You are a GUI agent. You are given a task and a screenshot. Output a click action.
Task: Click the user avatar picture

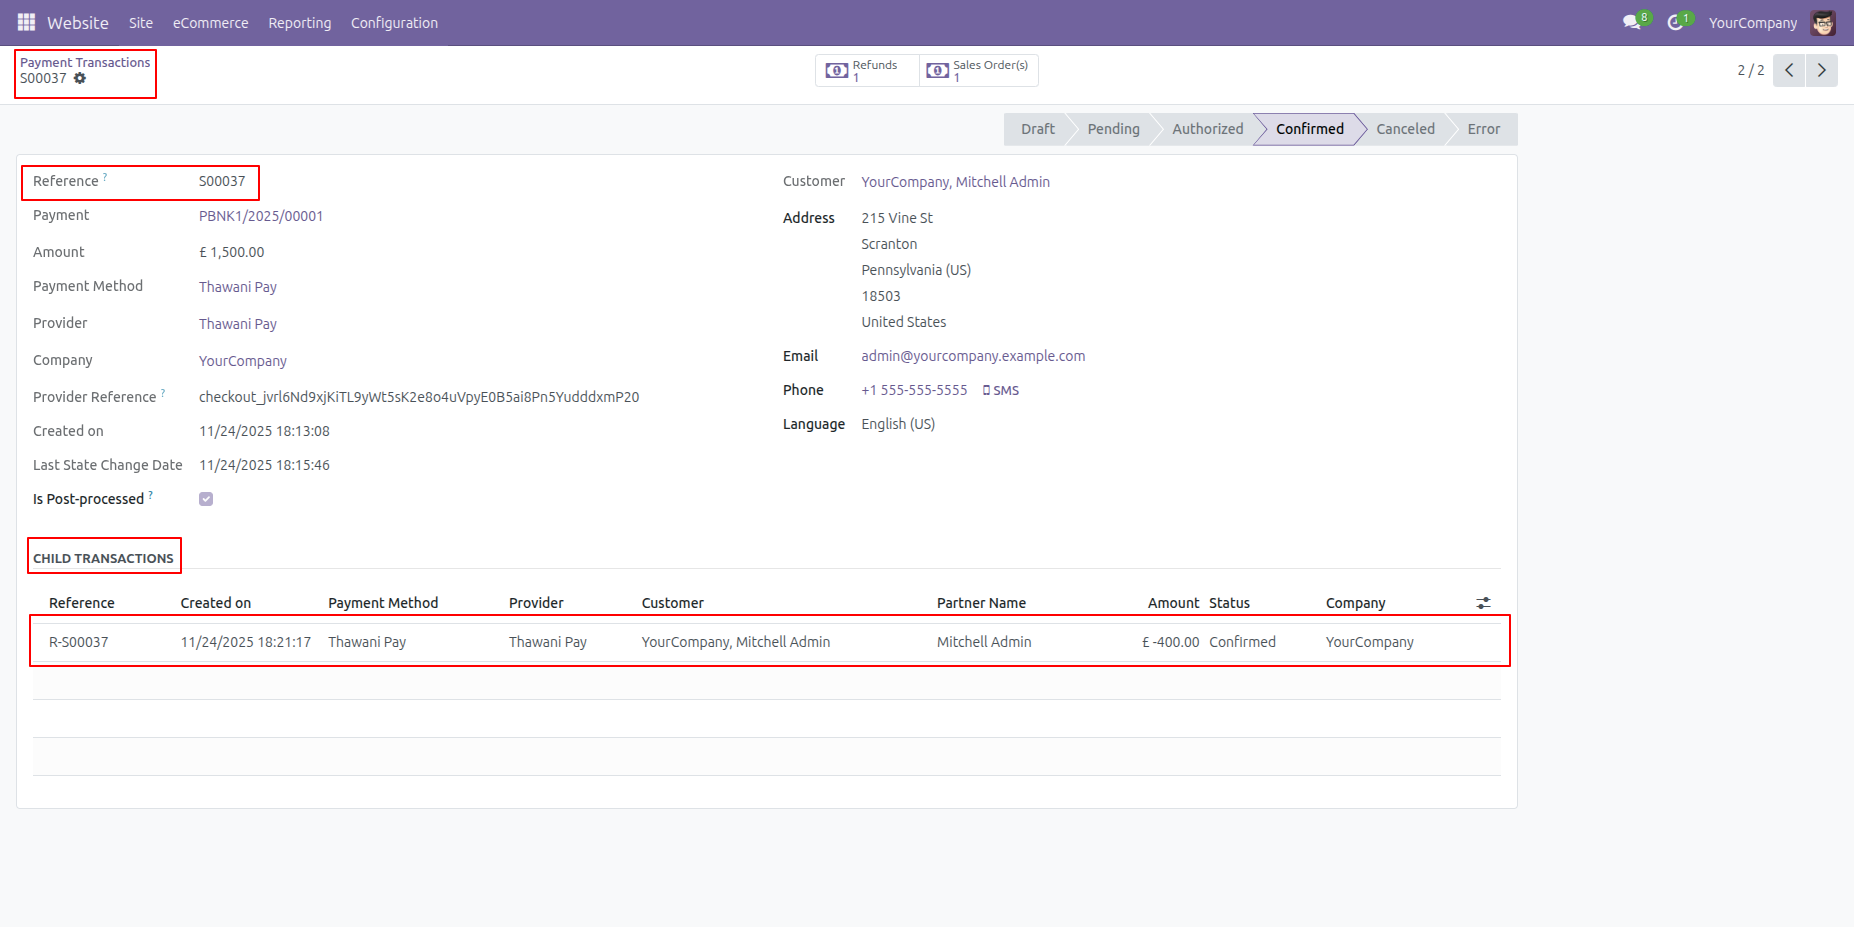[x=1823, y=23]
